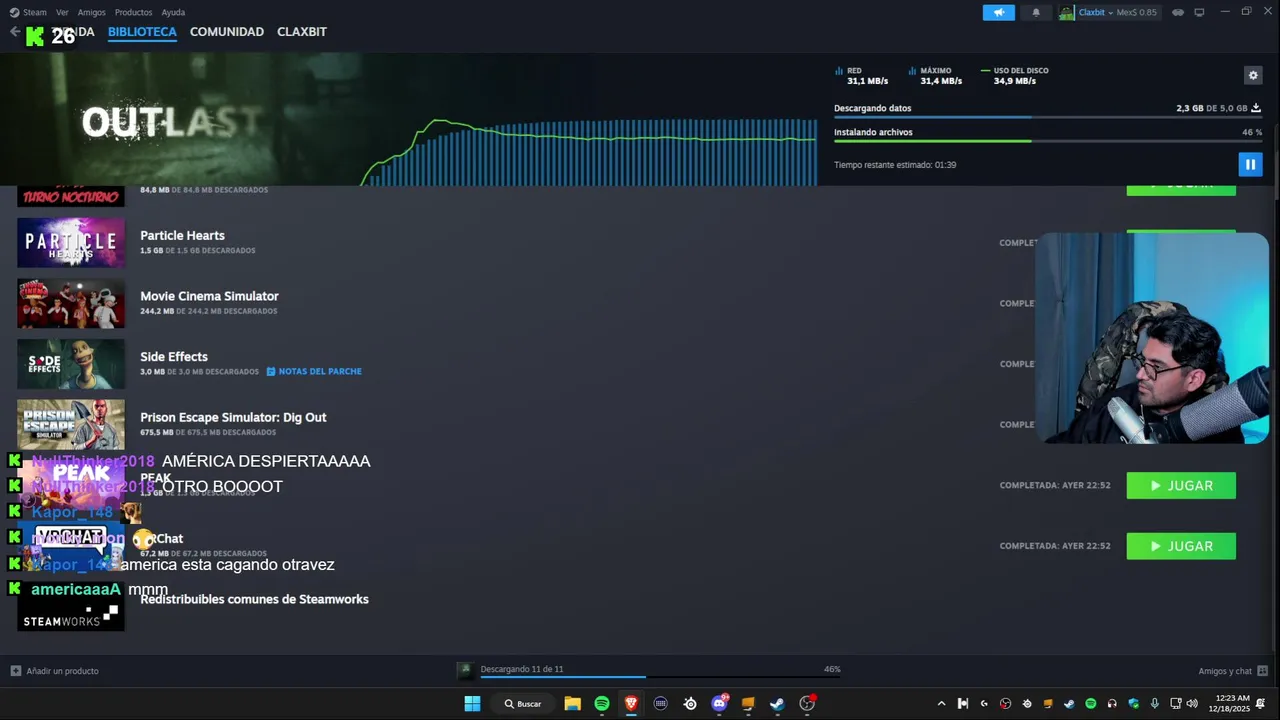
Task: Open the Prison Escape Simulator thumbnail
Action: tap(71, 424)
